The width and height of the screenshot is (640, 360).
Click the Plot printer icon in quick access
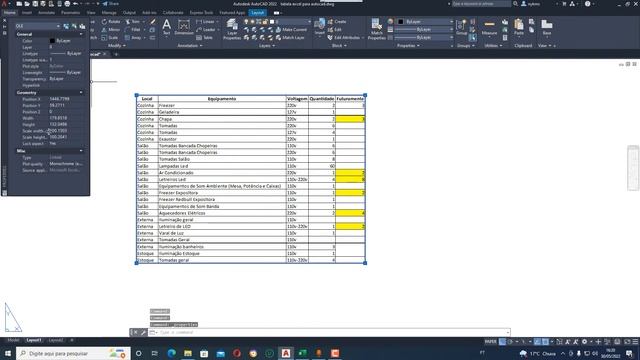67,4
